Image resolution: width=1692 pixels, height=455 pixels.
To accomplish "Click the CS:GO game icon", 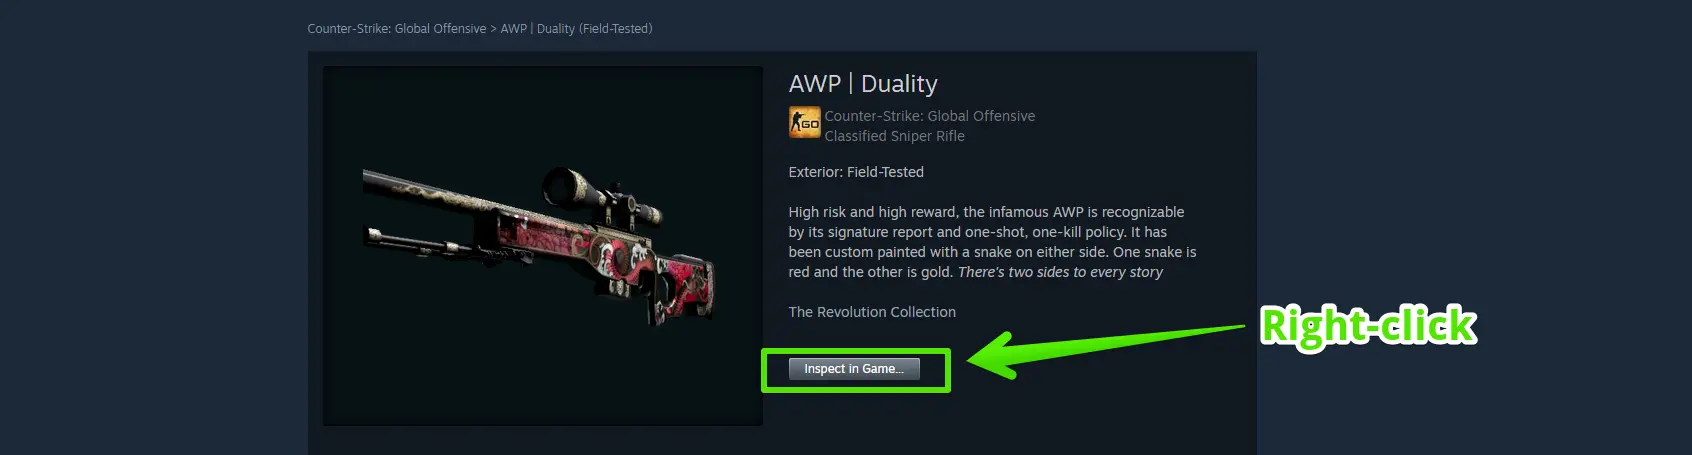I will coord(805,122).
